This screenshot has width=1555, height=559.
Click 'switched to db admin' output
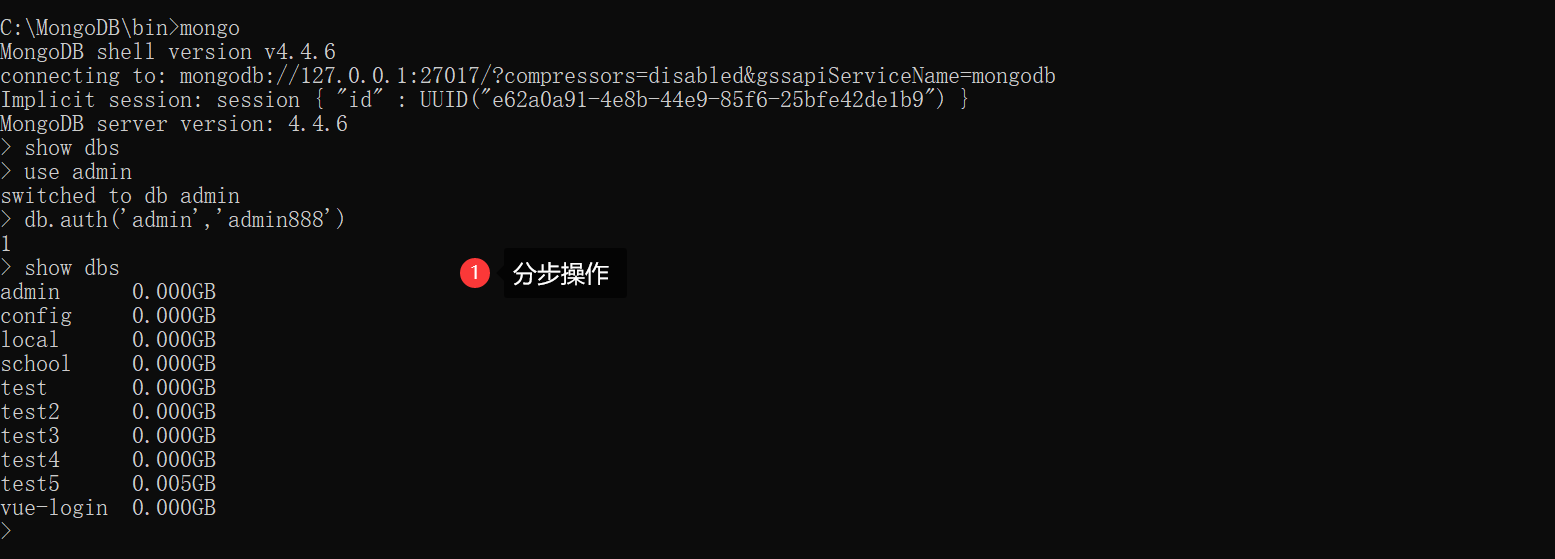coord(120,196)
